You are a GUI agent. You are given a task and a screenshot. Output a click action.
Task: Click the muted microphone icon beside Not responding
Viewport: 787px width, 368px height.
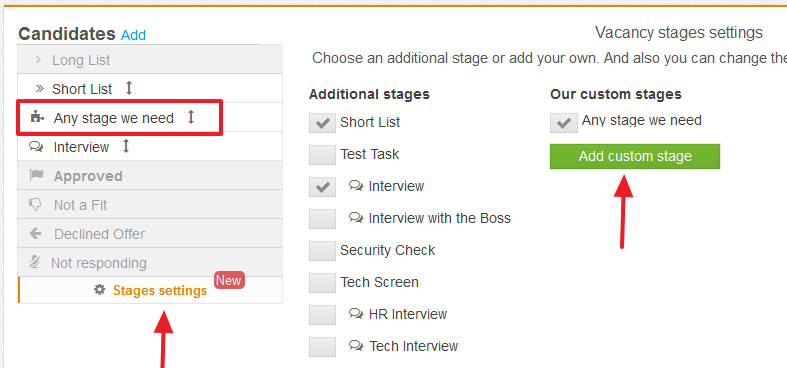tap(35, 262)
